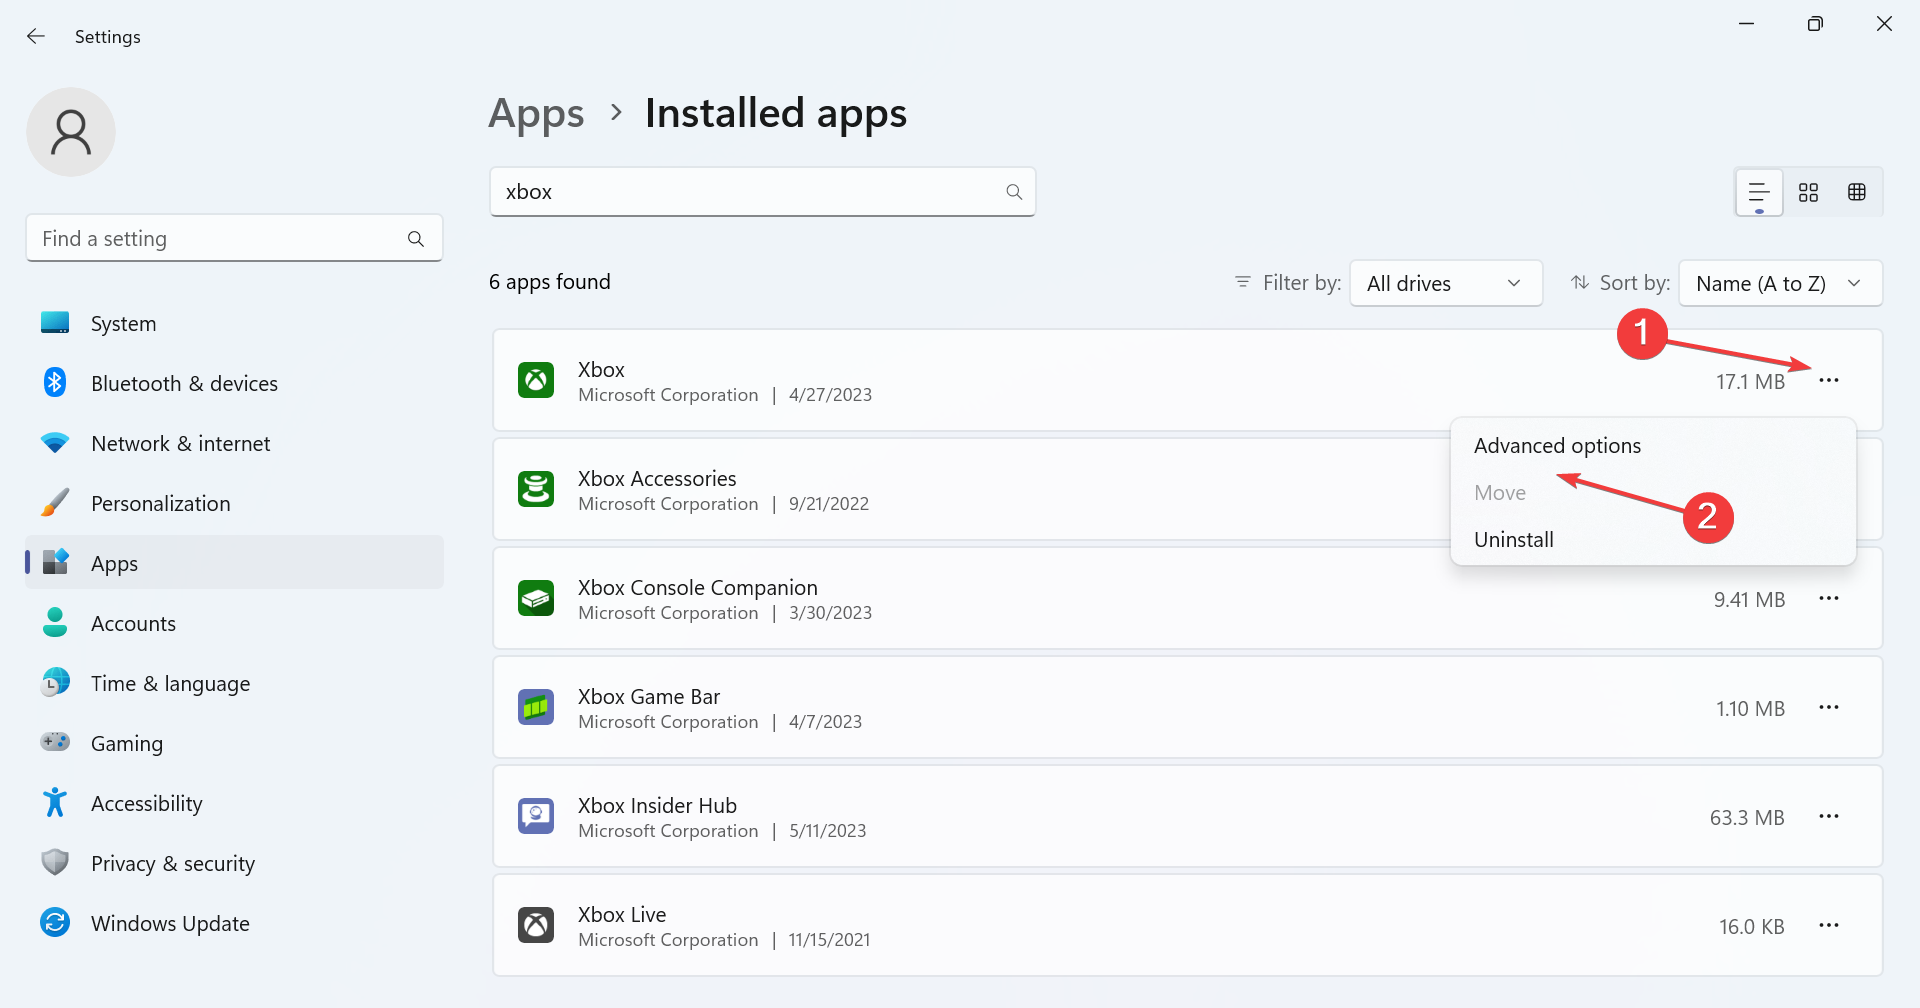The image size is (1920, 1008).
Task: Click the Xbox app icon
Action: 536,381
